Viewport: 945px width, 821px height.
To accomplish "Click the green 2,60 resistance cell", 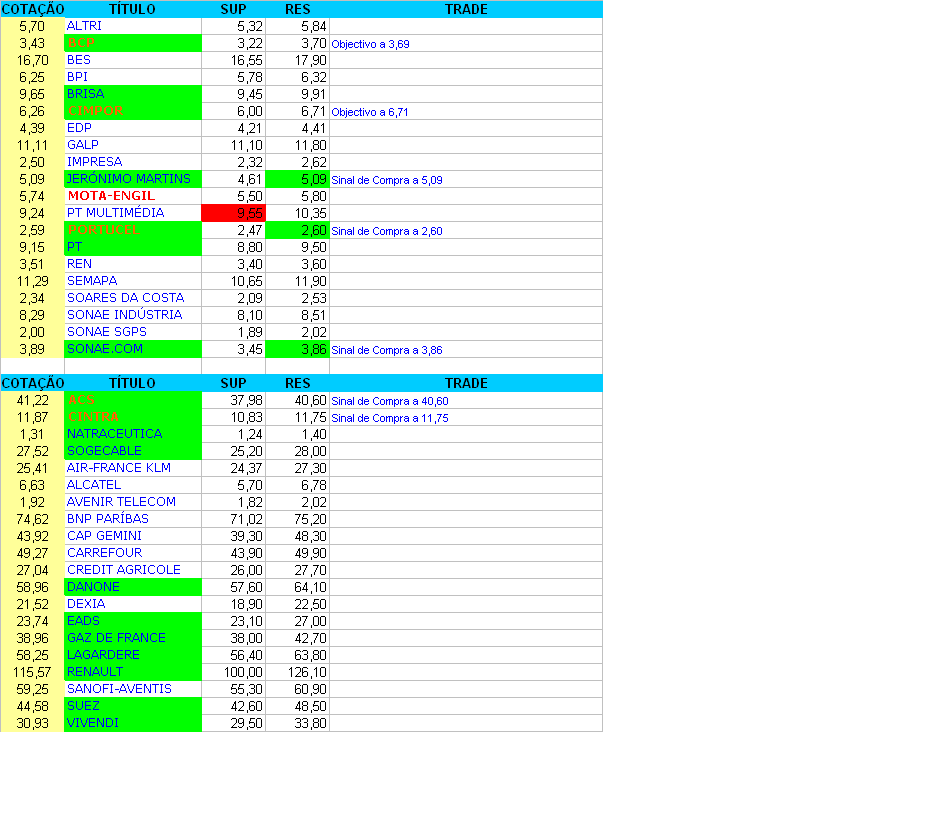I will pos(297,230).
